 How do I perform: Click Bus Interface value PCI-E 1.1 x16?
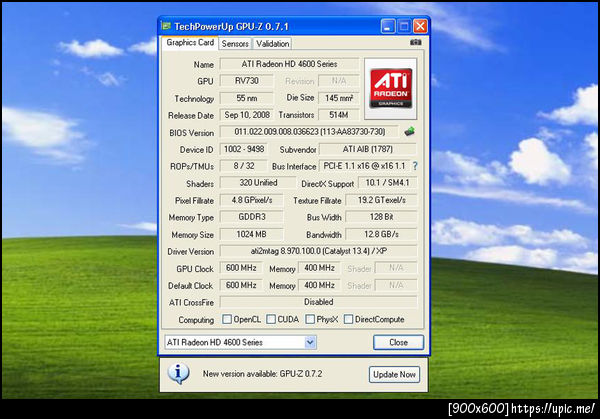click(364, 166)
